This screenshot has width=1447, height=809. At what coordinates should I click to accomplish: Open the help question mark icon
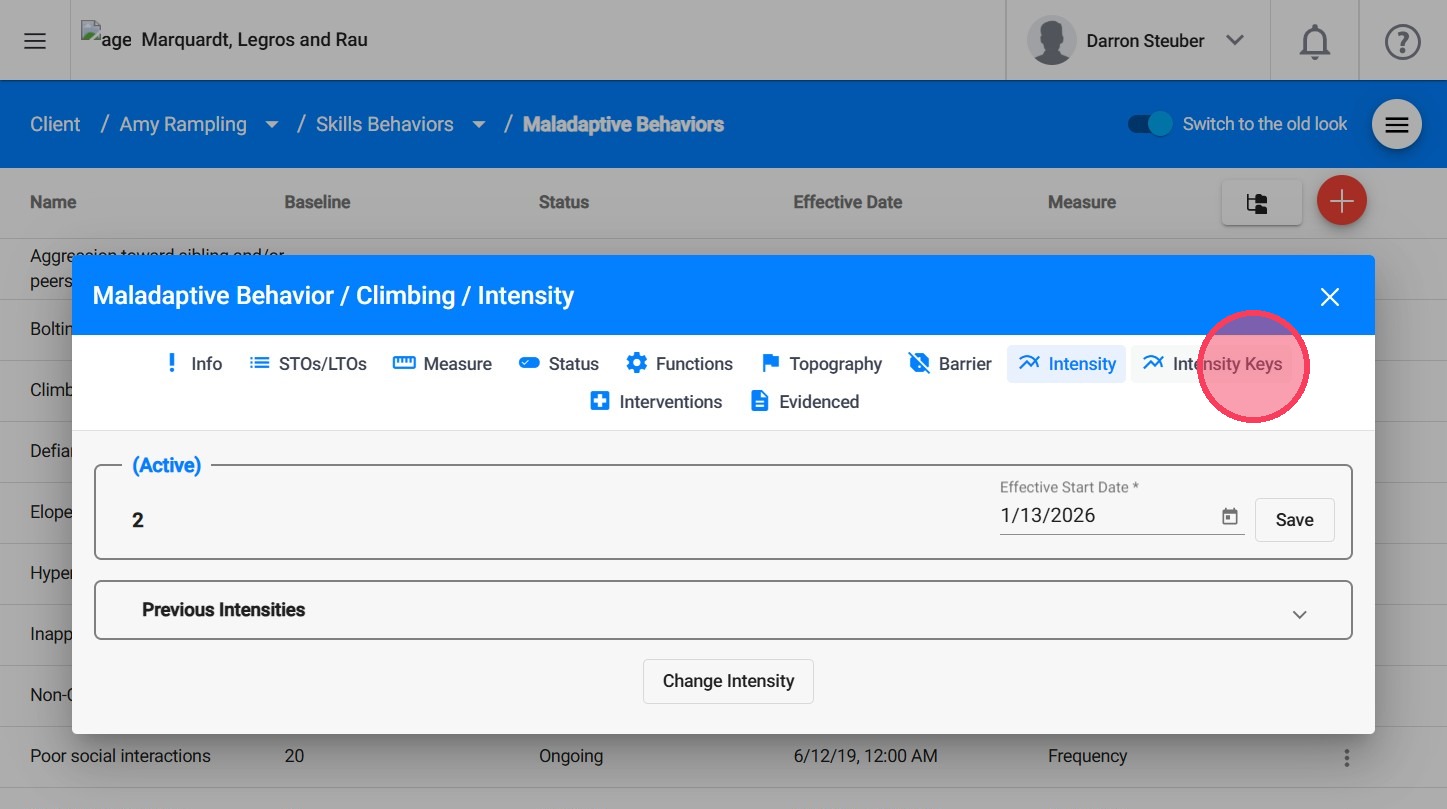coord(1402,41)
